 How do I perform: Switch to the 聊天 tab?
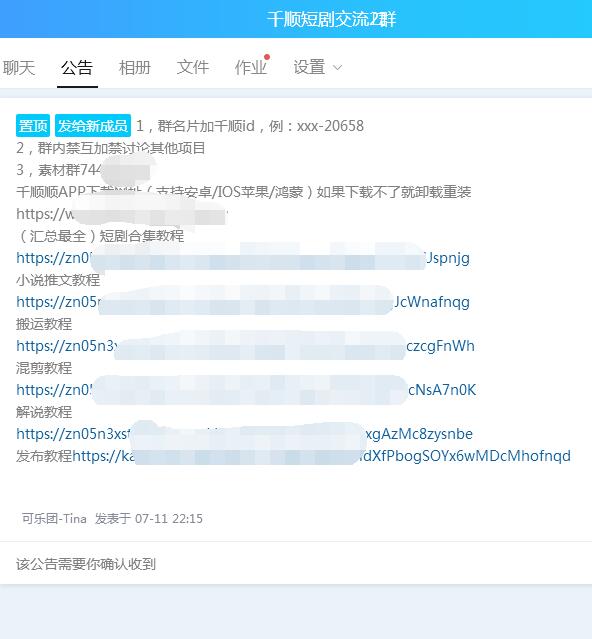(x=19, y=67)
